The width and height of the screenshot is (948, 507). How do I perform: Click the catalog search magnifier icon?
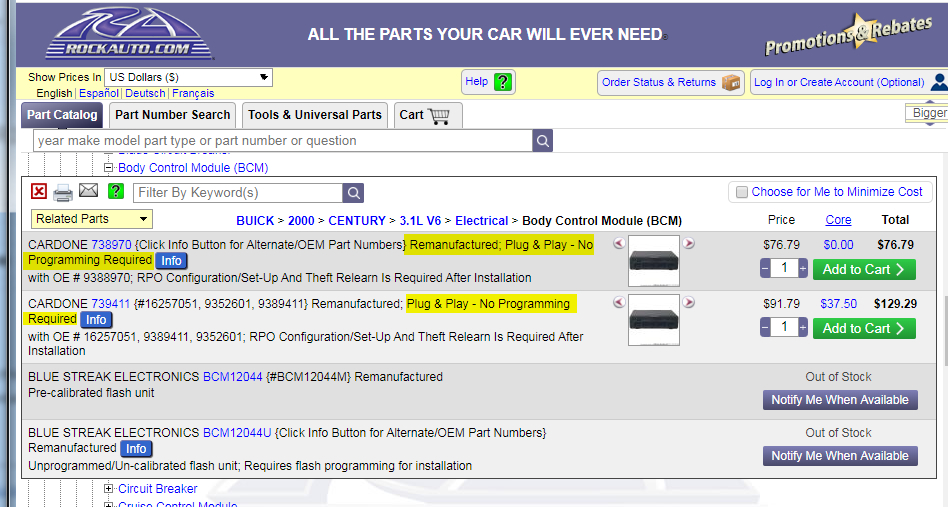click(x=543, y=141)
